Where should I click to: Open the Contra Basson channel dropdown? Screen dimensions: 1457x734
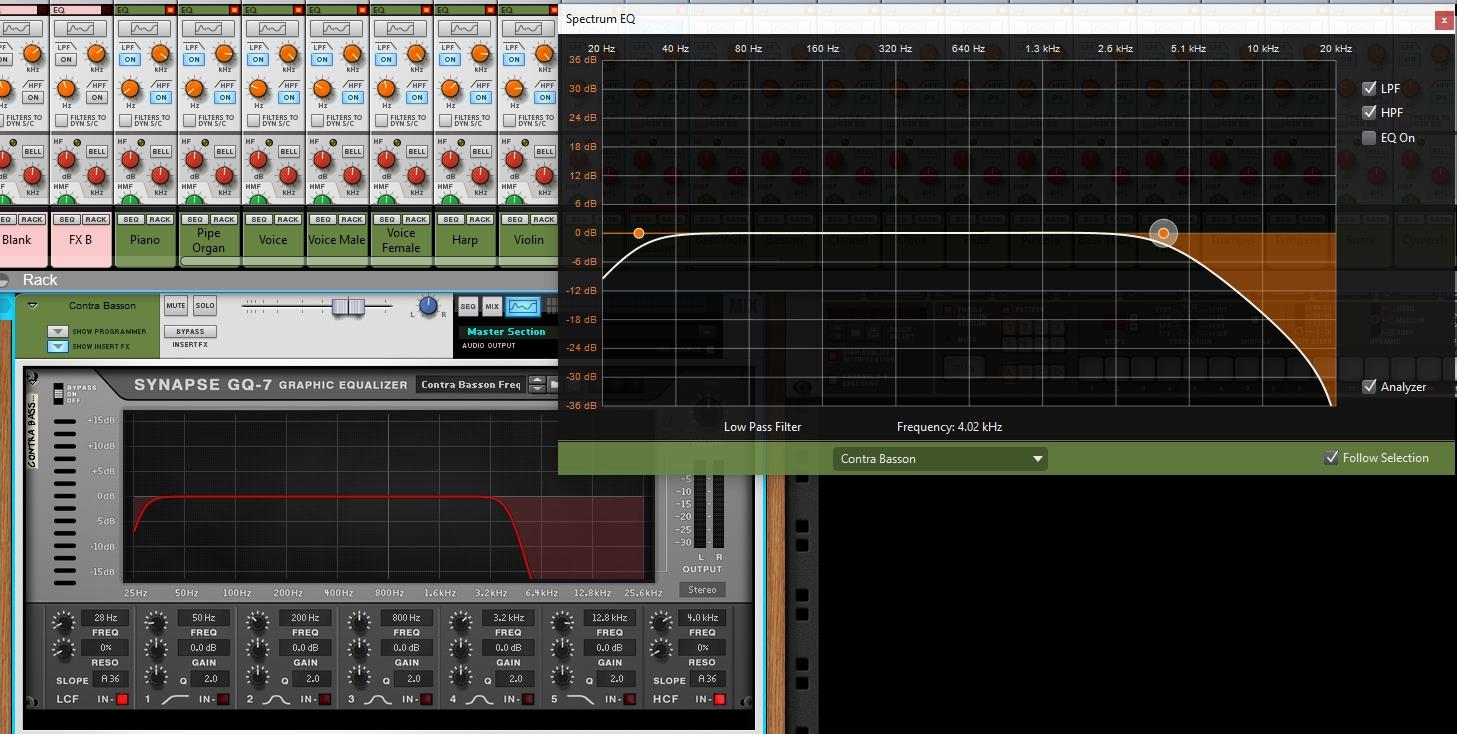pyautogui.click(x=940, y=459)
